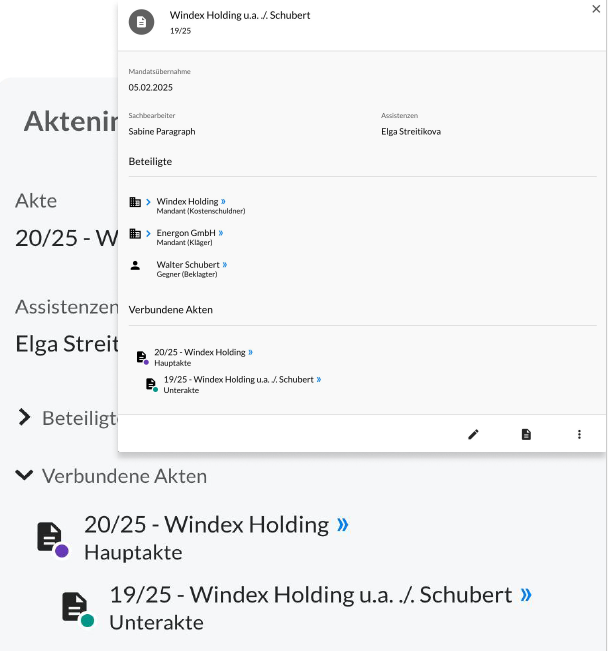Viewport: 608px width, 651px height.
Task: Expand the Energon GmbH participant entry
Action: pos(148,233)
